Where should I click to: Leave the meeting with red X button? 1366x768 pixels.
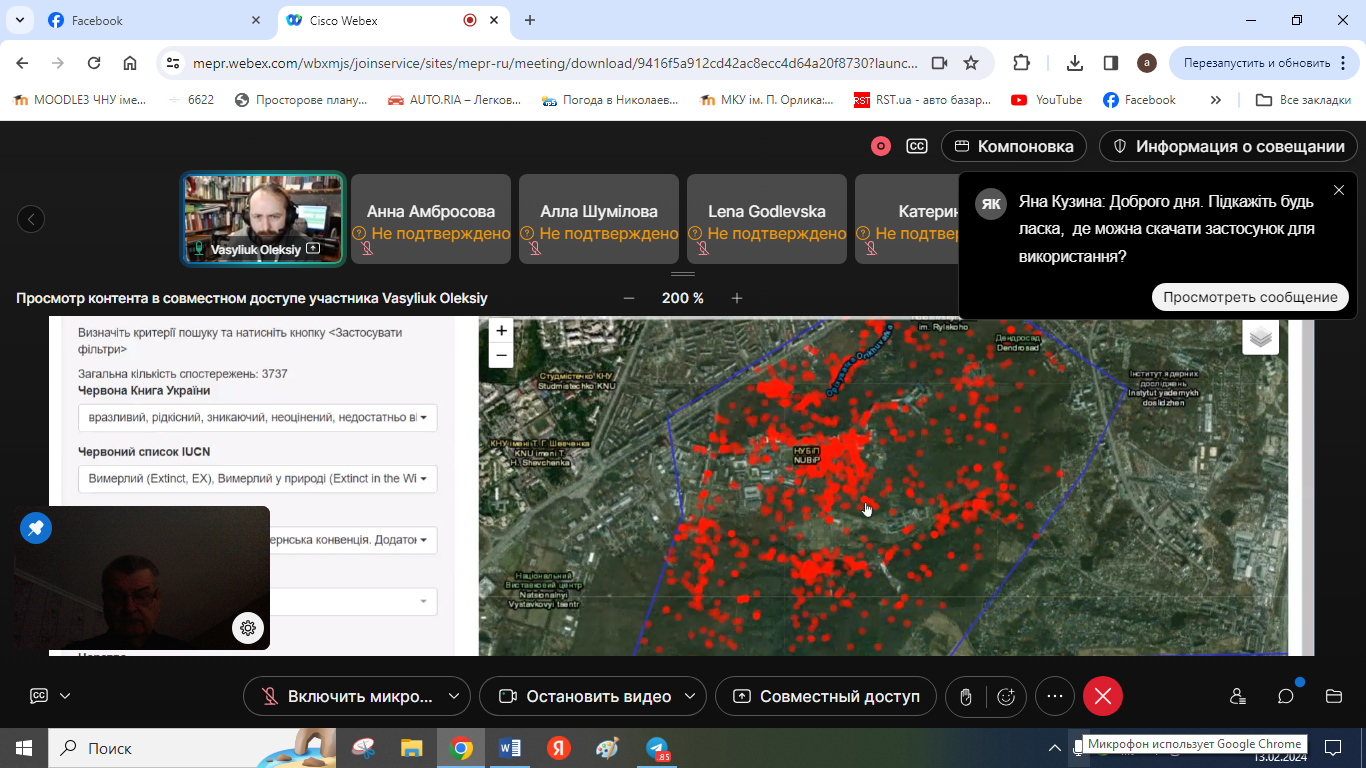tap(1103, 696)
